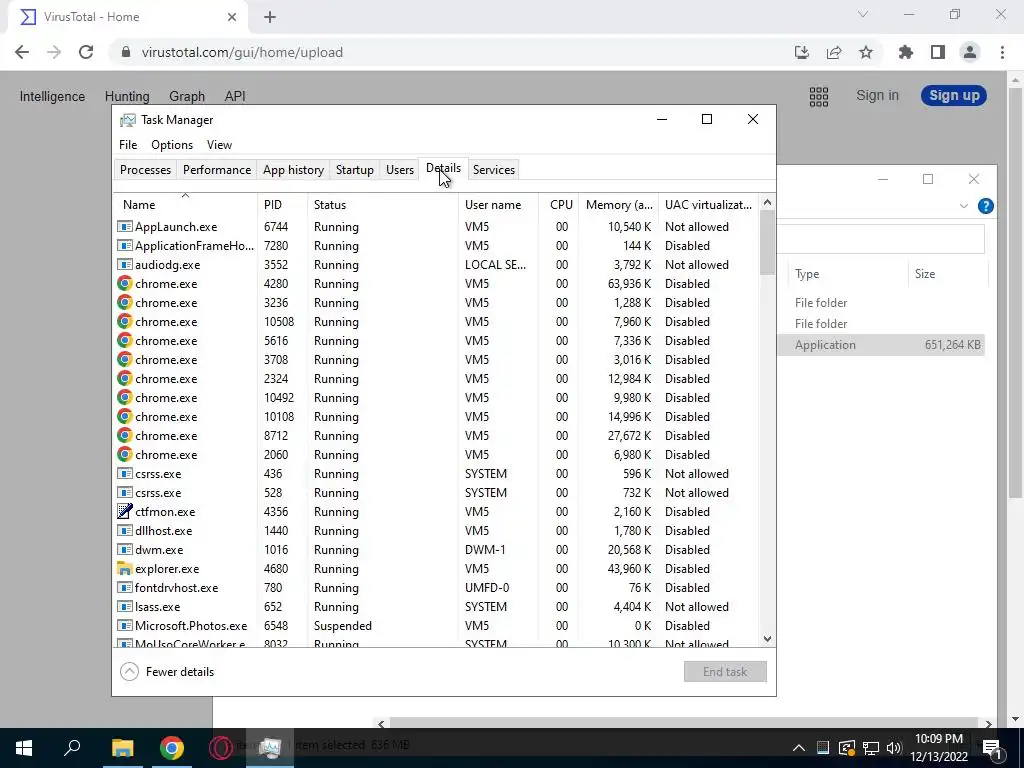Click the share page icon
This screenshot has width=1024, height=768.
click(x=834, y=52)
